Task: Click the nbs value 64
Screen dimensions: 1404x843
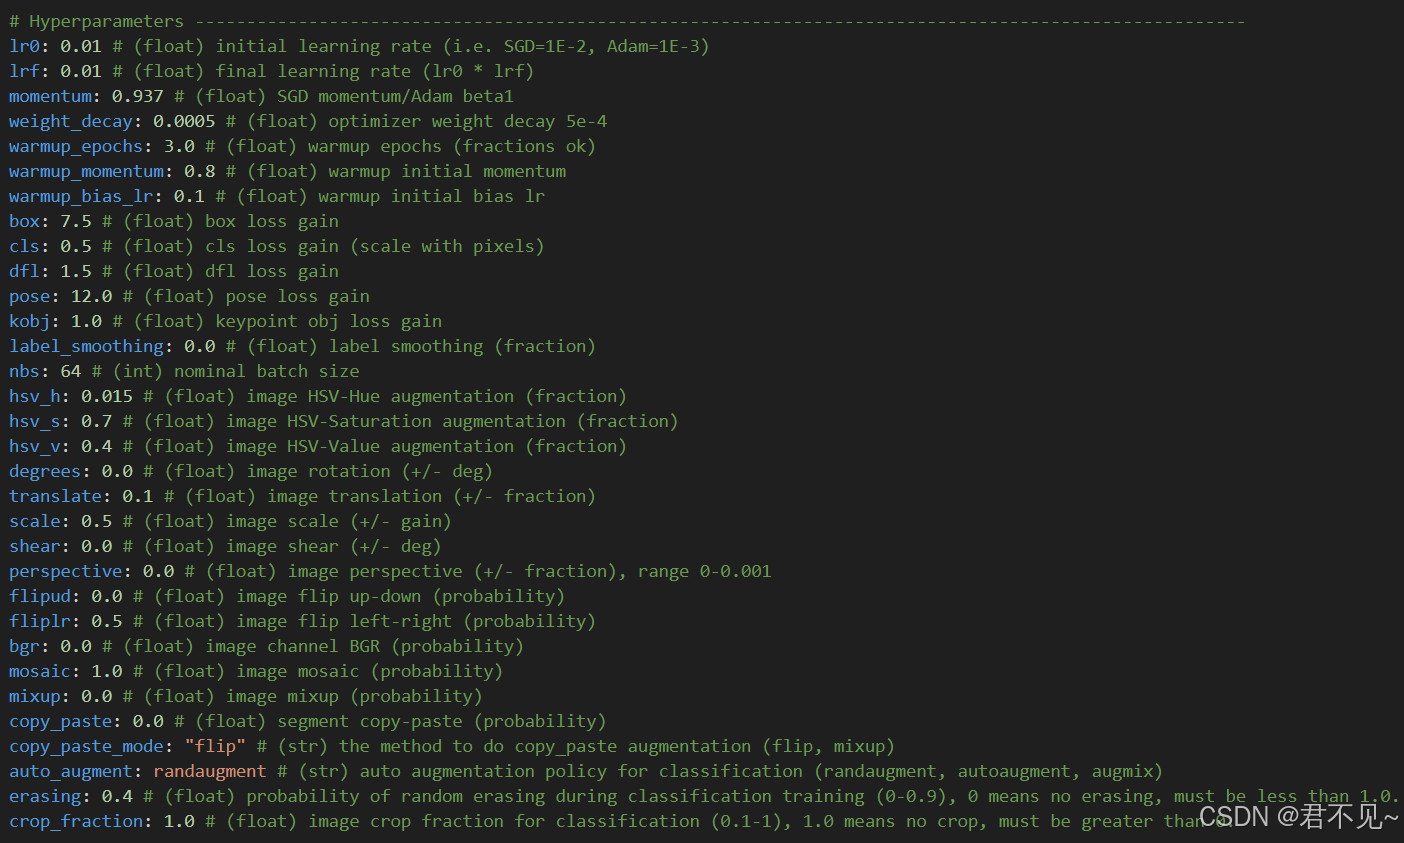Action: click(x=71, y=371)
